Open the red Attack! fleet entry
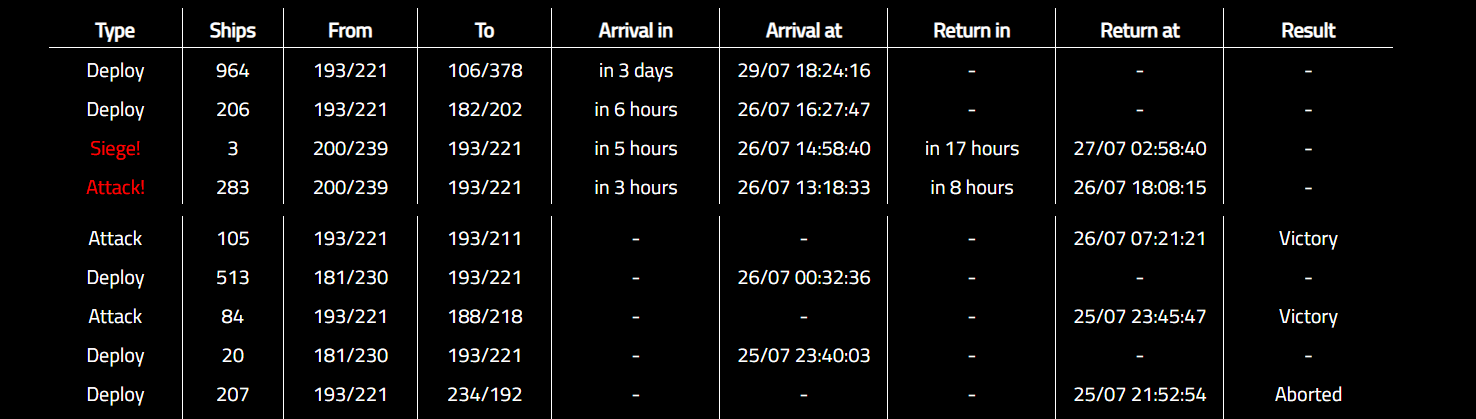1476x419 pixels. (x=115, y=188)
